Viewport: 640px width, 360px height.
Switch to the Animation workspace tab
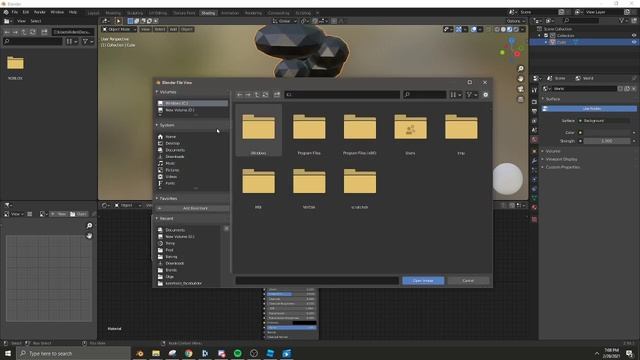(x=230, y=13)
